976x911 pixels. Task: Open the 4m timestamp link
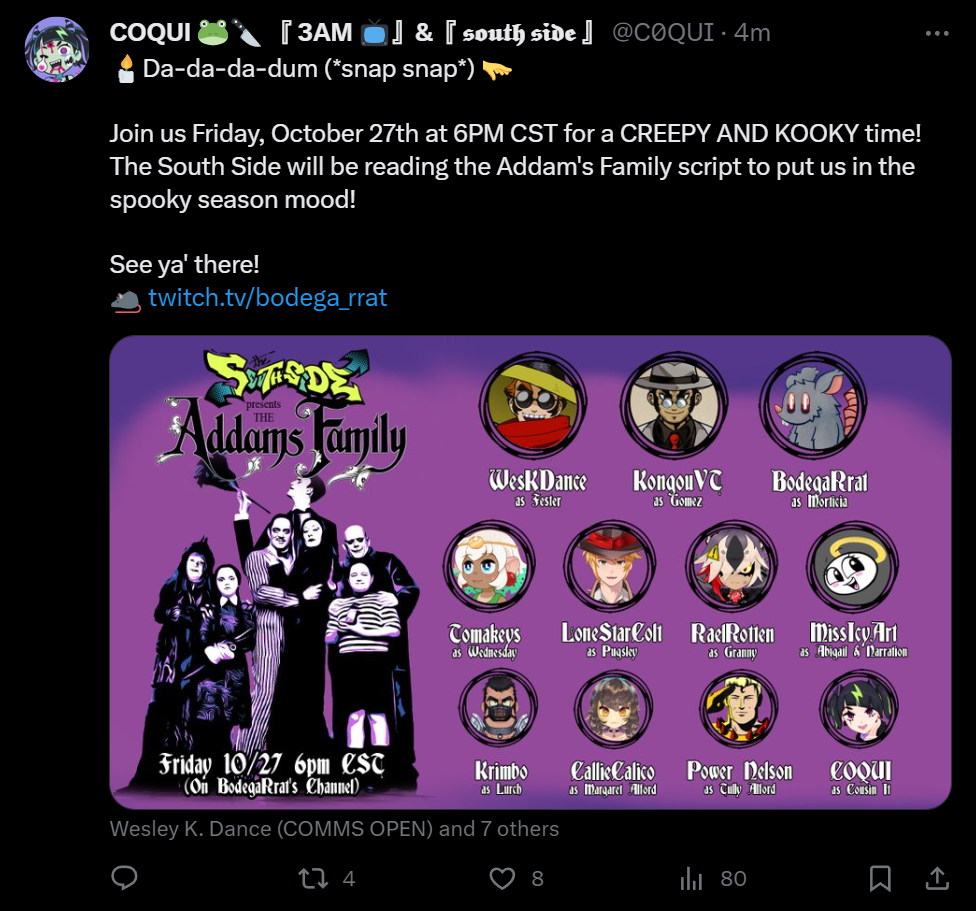point(752,32)
